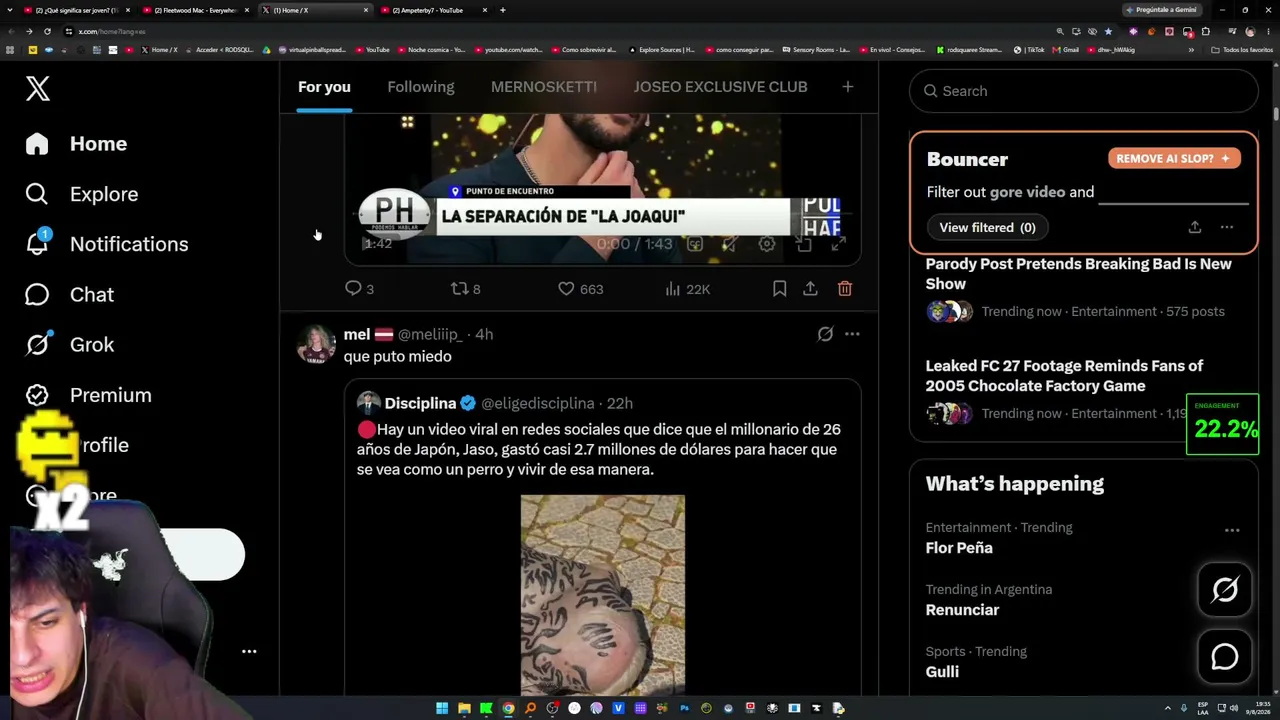
Task: Open the Explore page
Action: (82, 194)
